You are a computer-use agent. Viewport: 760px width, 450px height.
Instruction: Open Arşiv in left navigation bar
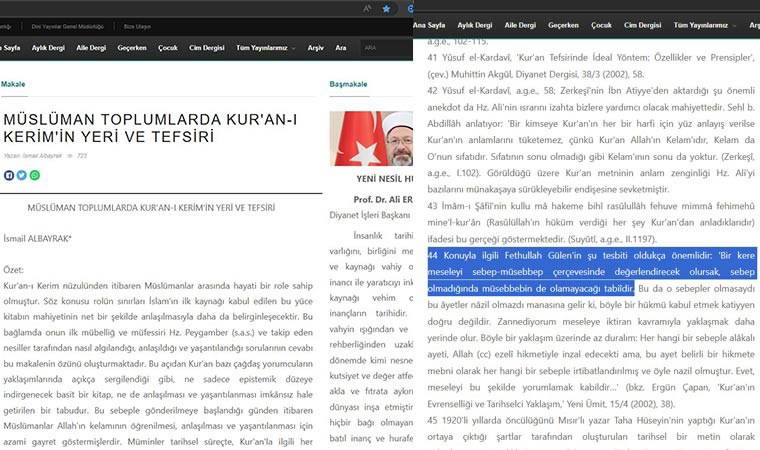point(316,47)
